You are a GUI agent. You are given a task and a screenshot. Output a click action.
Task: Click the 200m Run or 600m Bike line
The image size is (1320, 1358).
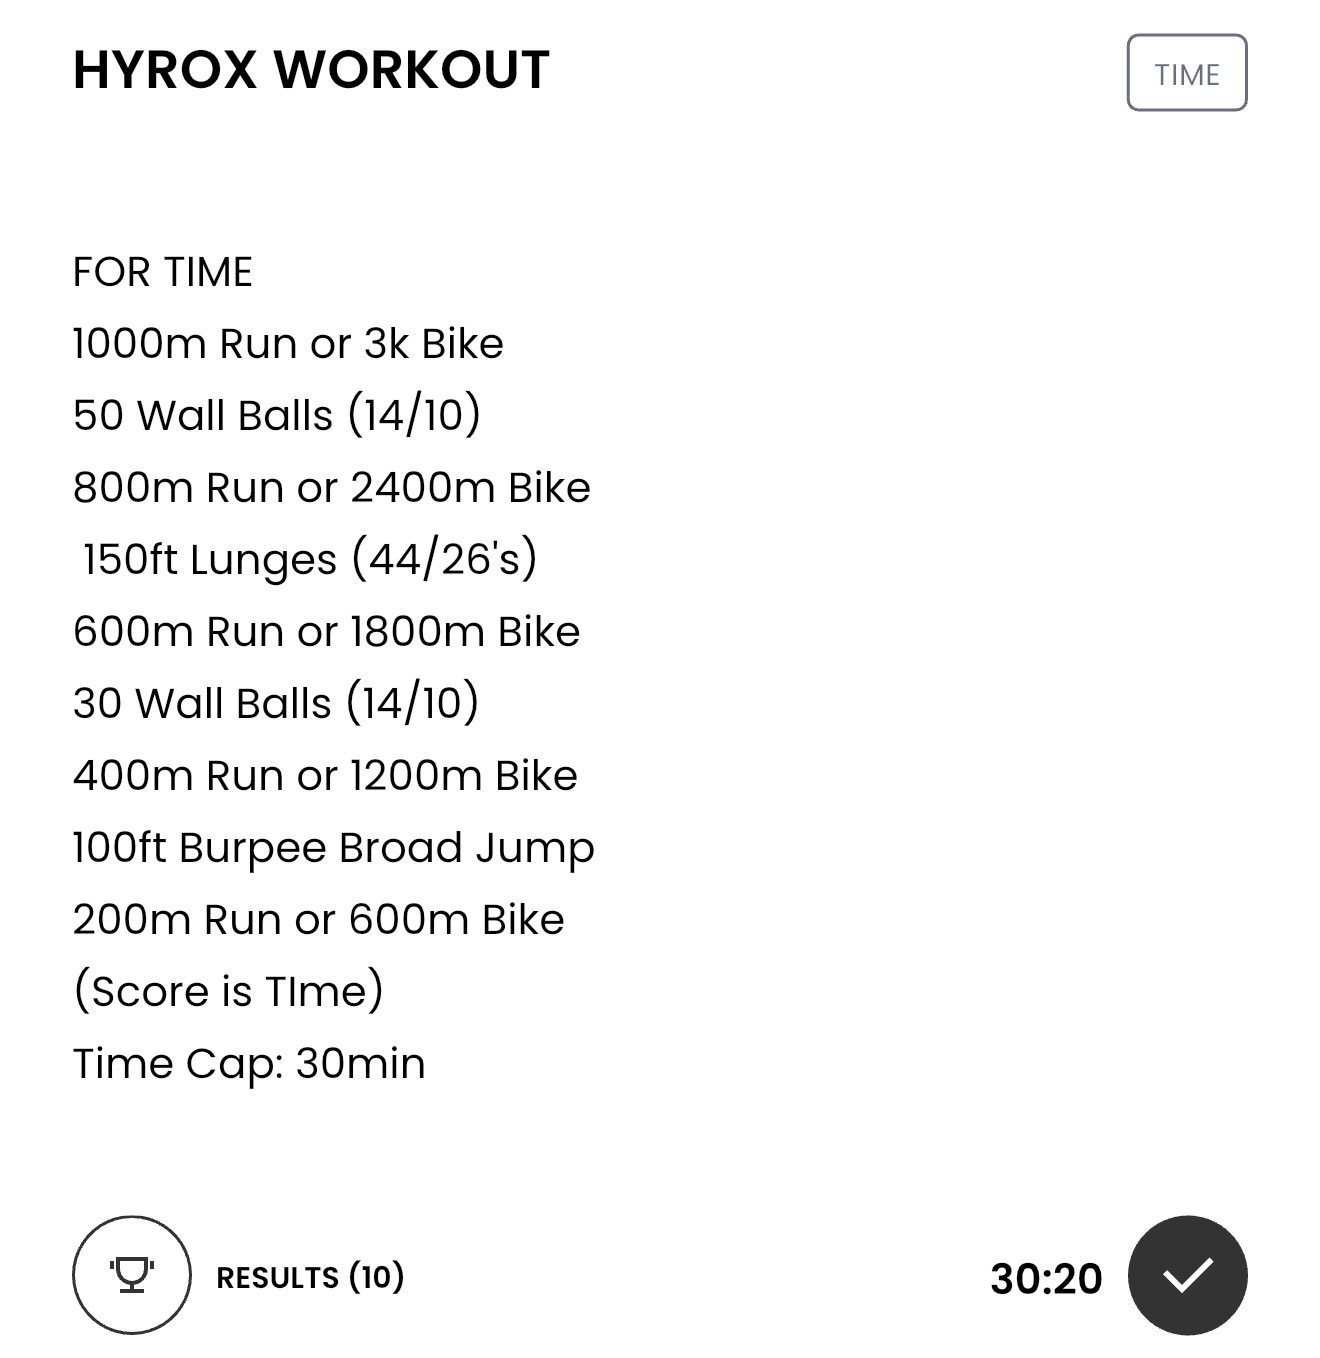[x=319, y=920]
